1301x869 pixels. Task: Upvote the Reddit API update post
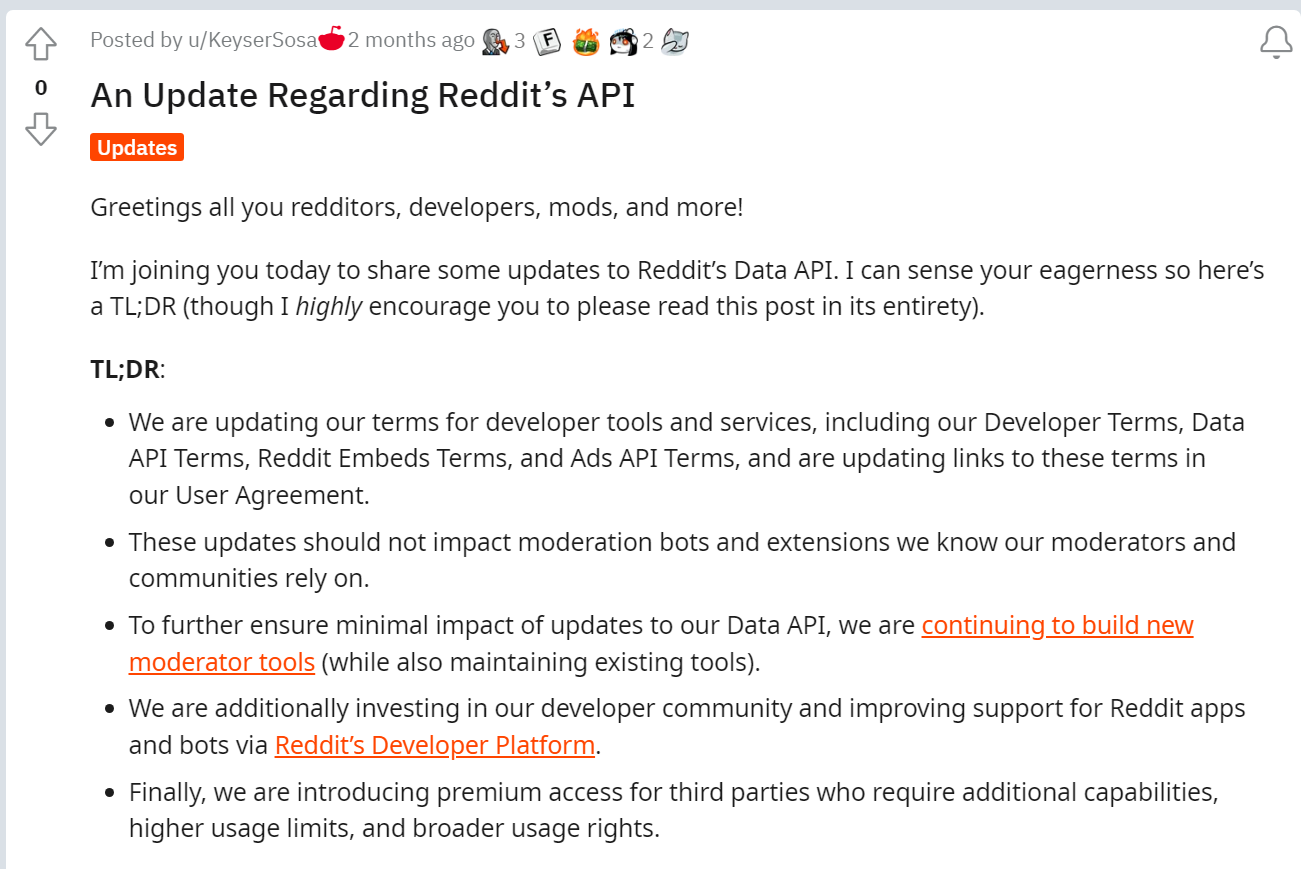[x=41, y=45]
